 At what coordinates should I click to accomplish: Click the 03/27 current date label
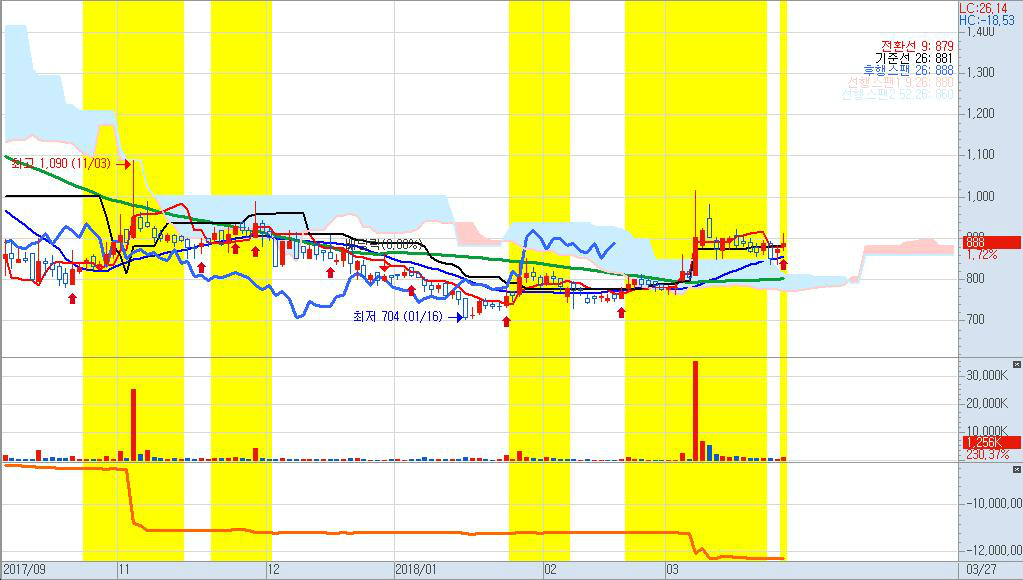click(x=982, y=570)
